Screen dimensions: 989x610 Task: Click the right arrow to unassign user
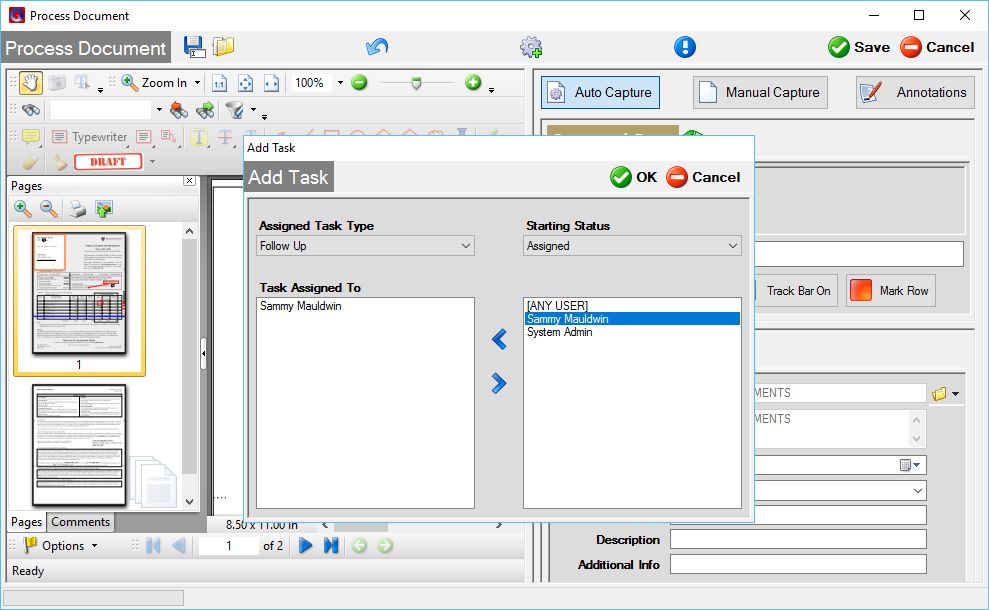pyautogui.click(x=499, y=383)
